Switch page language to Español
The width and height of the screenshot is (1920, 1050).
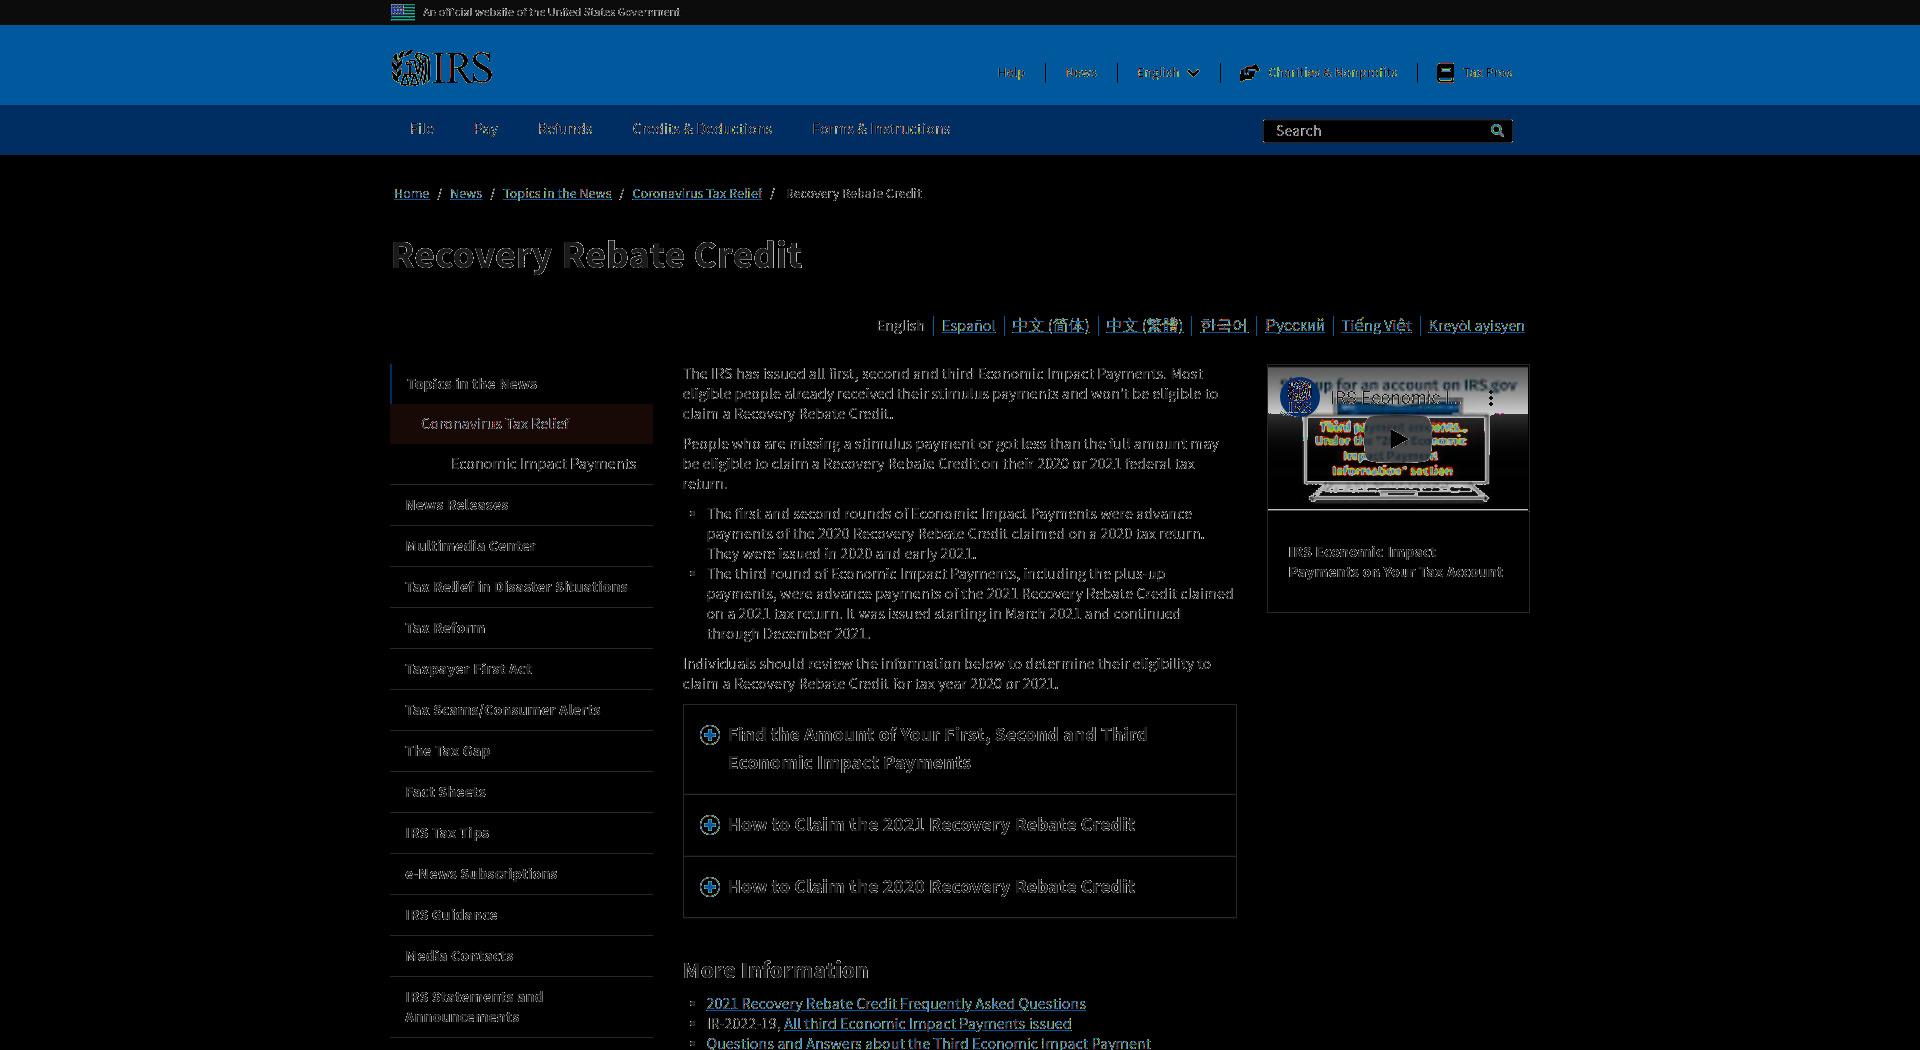click(x=968, y=326)
